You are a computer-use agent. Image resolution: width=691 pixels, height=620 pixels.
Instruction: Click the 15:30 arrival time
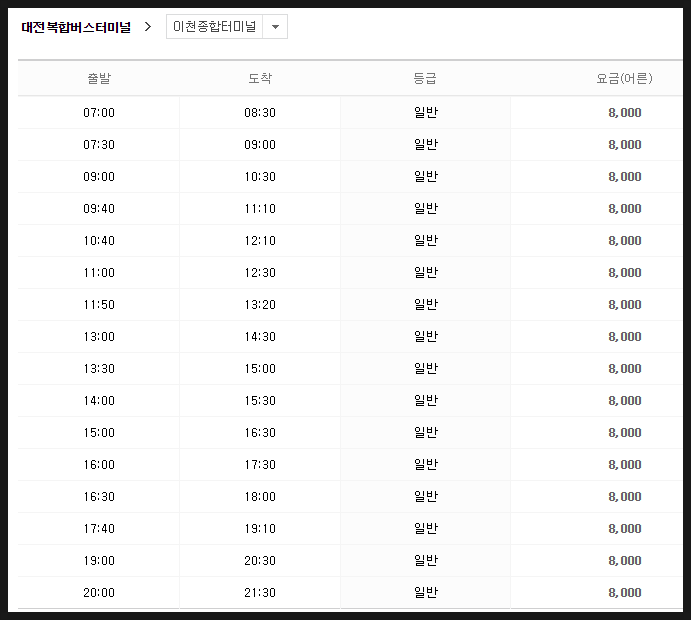260,401
